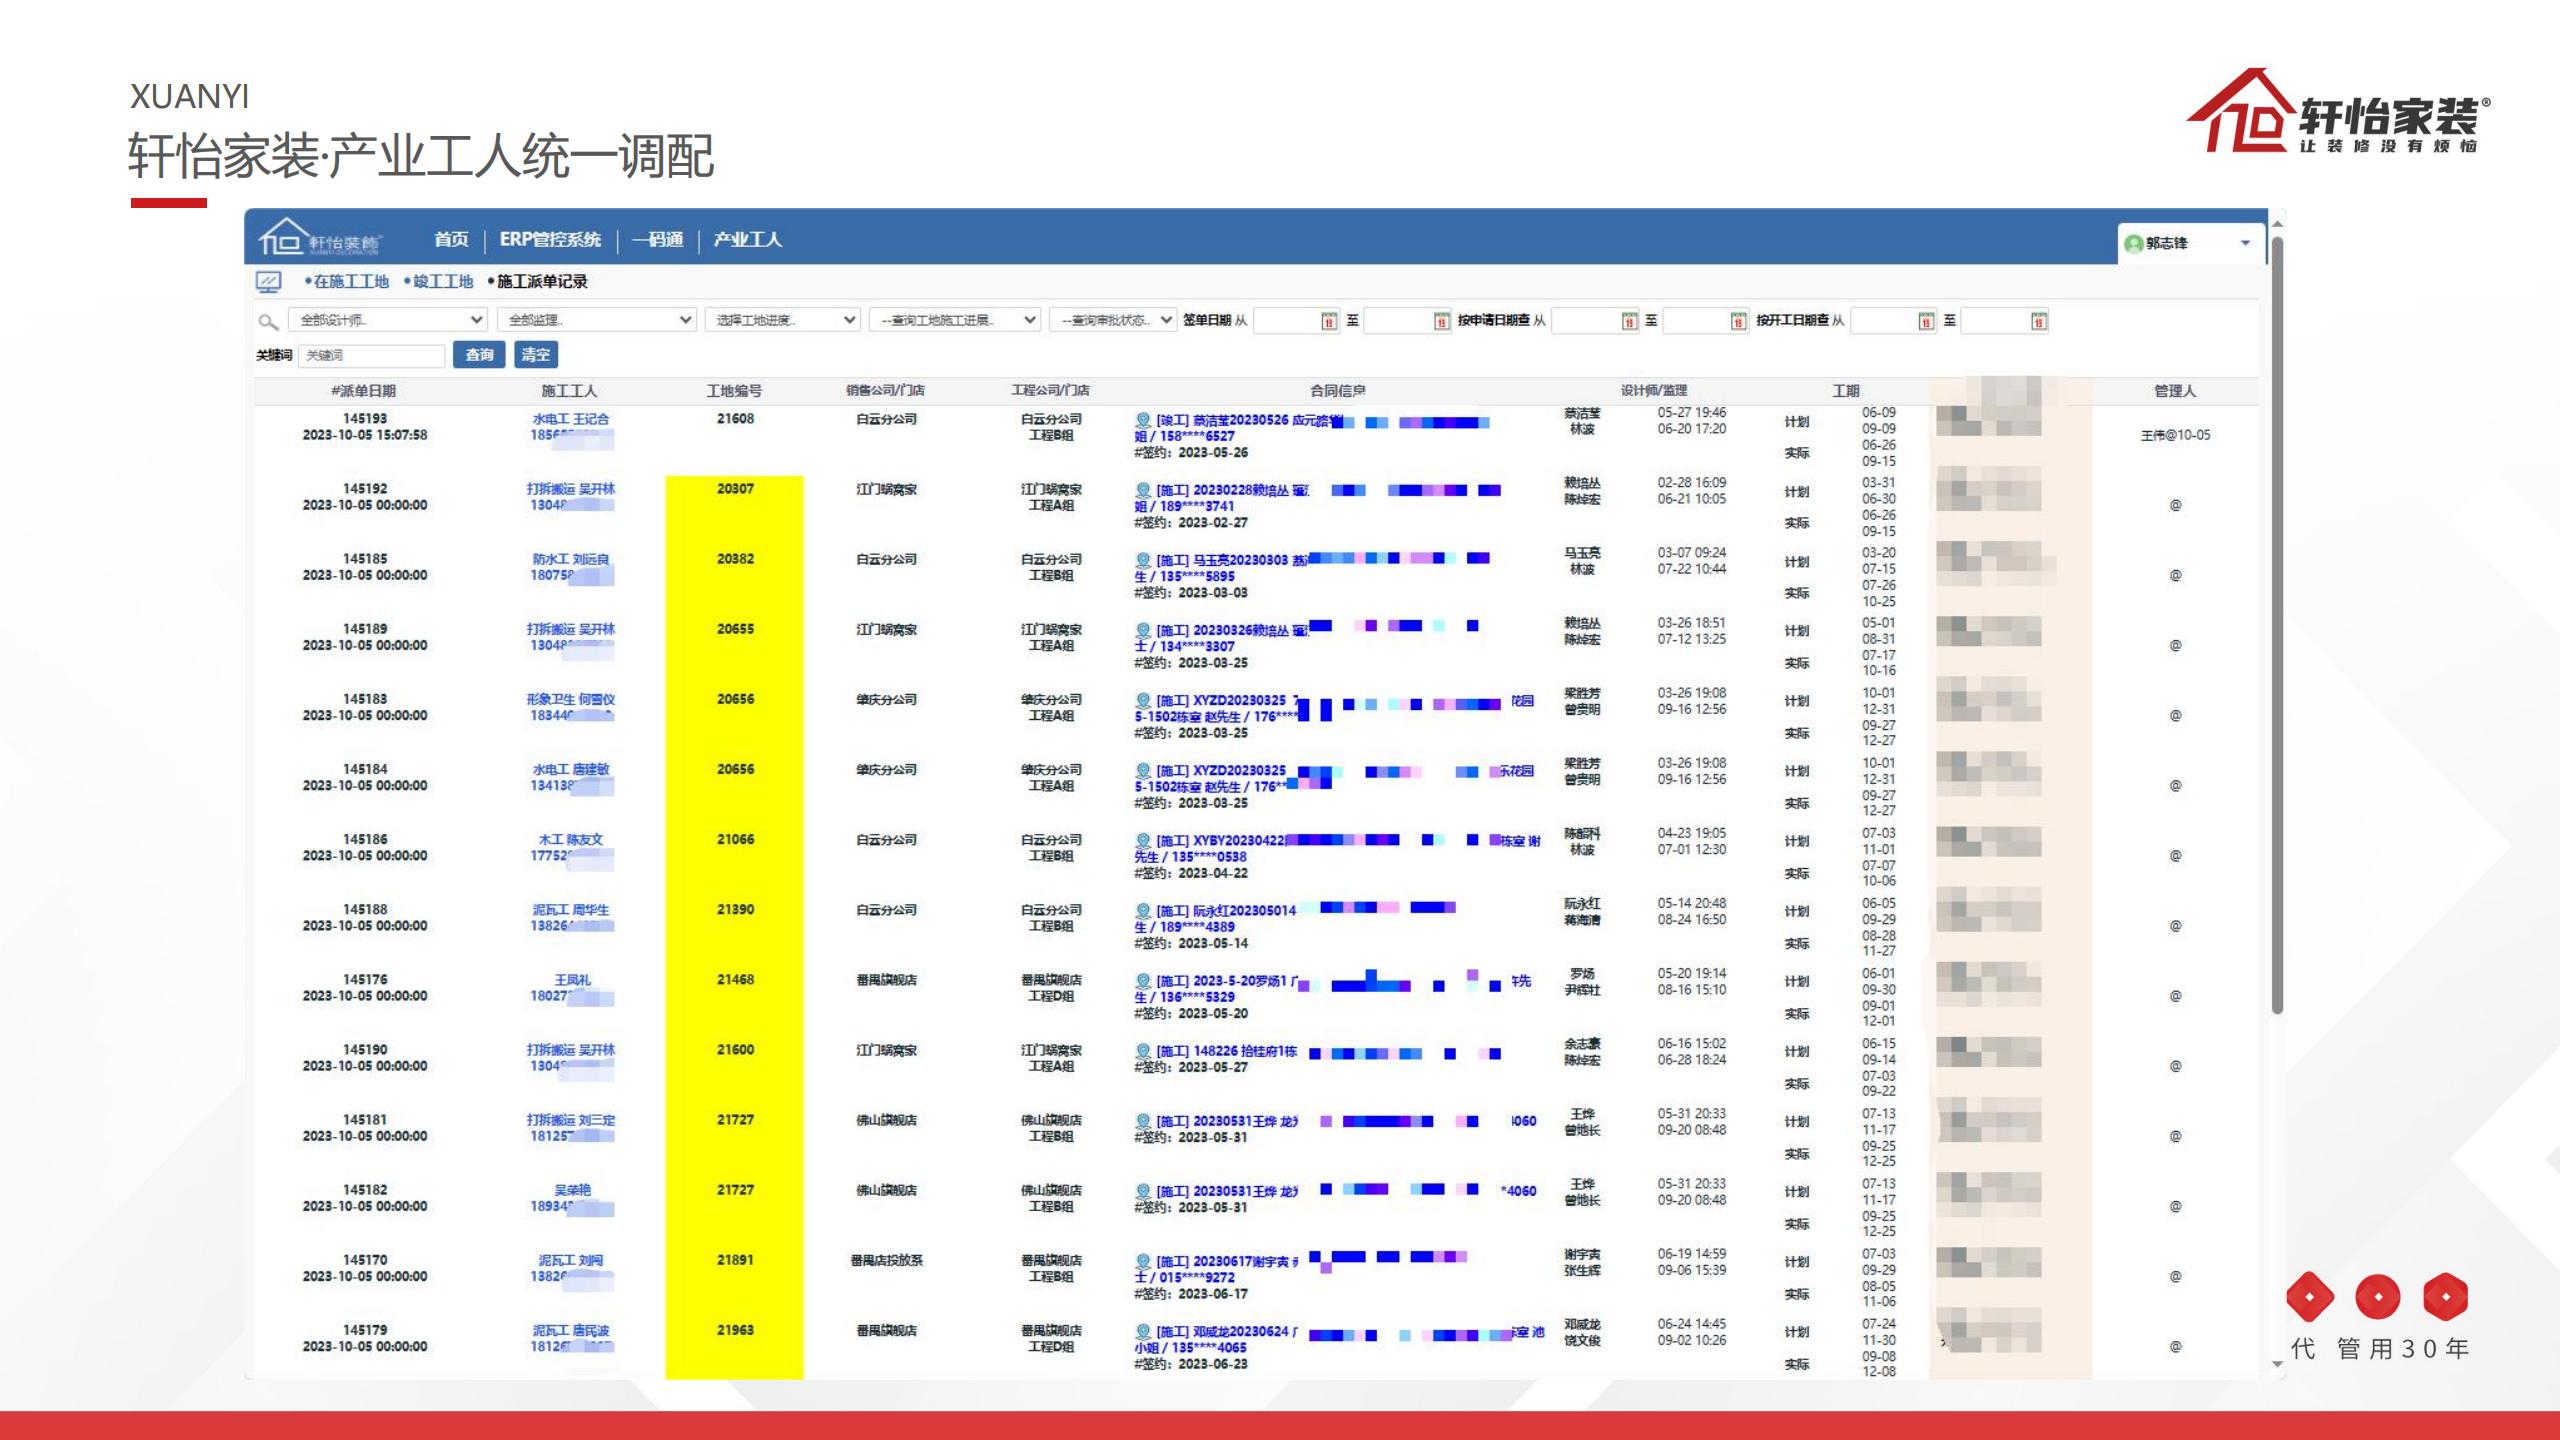This screenshot has width=2560, height=1440.
Task: Open worker link 木工 陈友文
Action: (x=570, y=839)
